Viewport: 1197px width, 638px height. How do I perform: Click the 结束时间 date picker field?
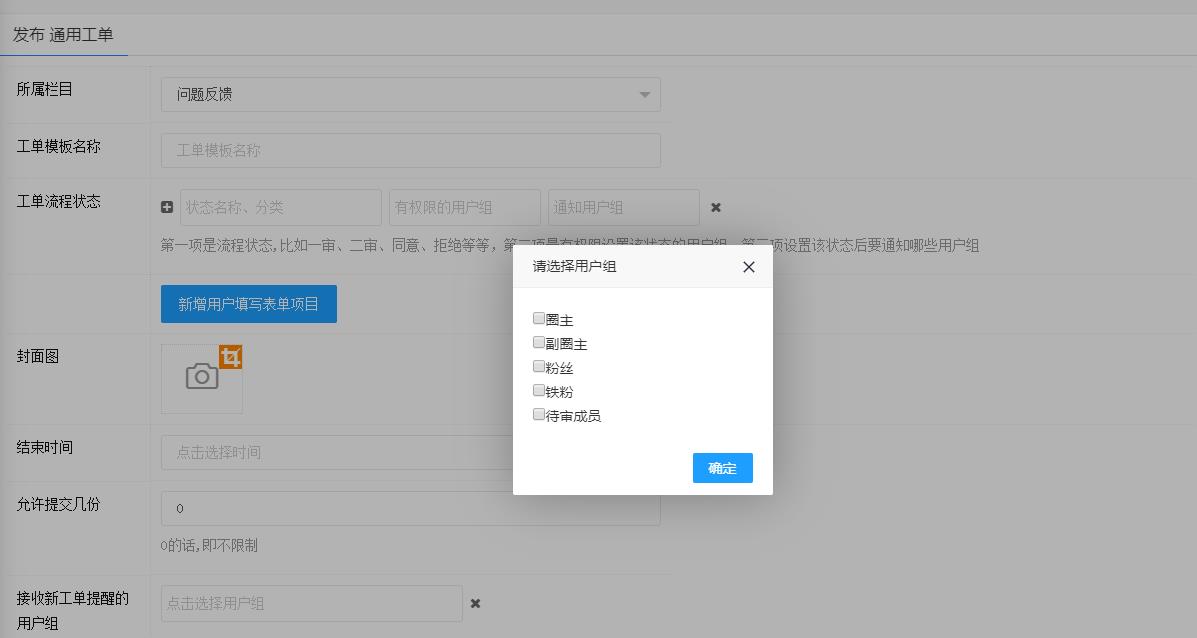(x=336, y=453)
